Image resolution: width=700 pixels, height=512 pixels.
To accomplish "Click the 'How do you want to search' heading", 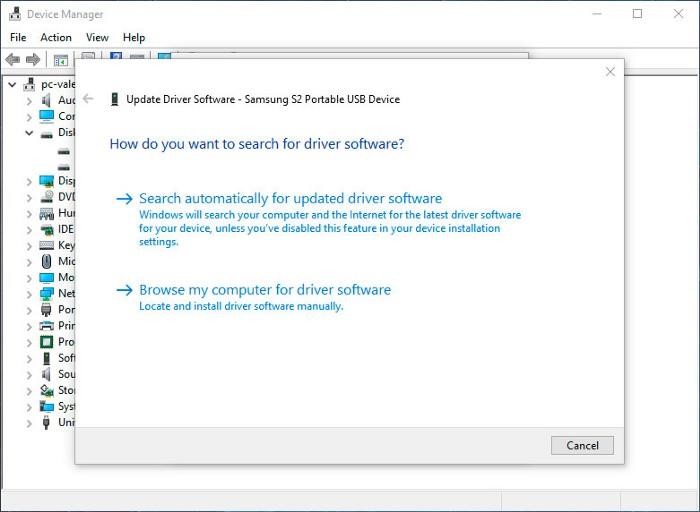I will point(257,144).
